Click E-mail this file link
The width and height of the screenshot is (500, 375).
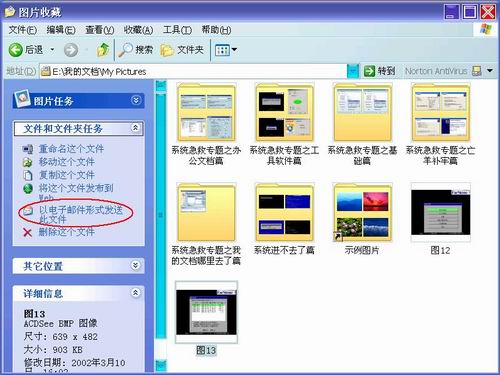(81, 214)
